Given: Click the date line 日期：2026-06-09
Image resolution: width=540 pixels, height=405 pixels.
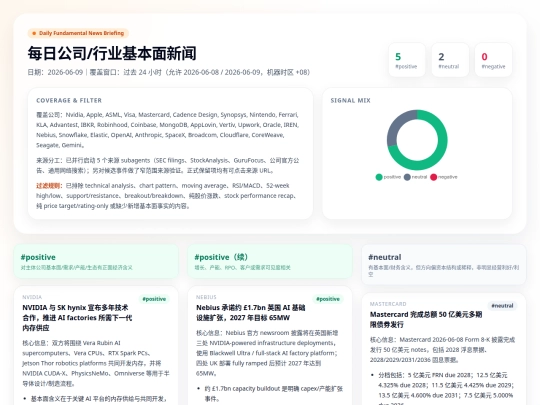Looking at the screenshot, I should 169,72.
